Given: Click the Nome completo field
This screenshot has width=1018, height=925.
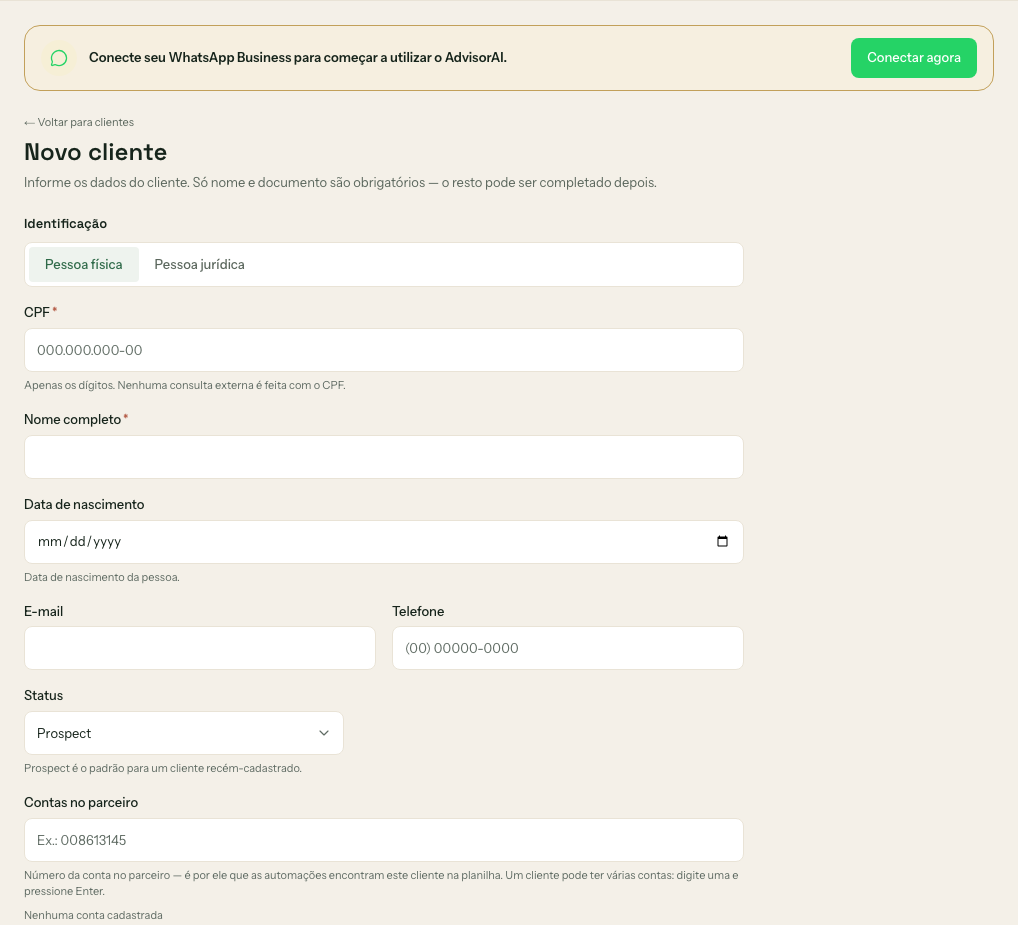Looking at the screenshot, I should tap(384, 457).
